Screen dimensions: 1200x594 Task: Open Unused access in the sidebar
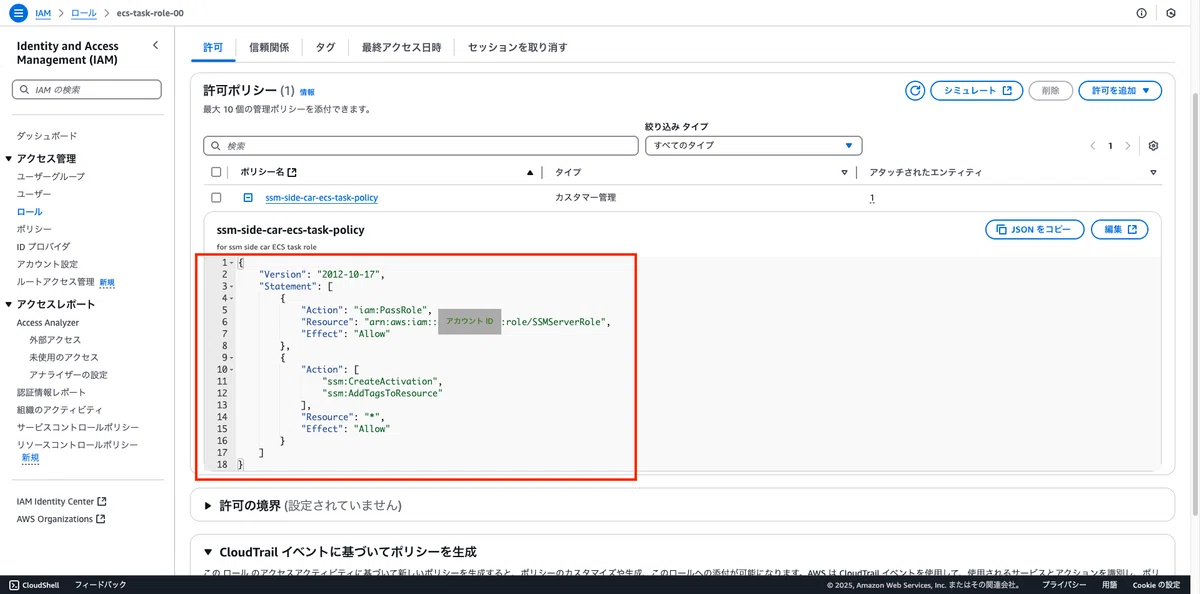(64, 357)
